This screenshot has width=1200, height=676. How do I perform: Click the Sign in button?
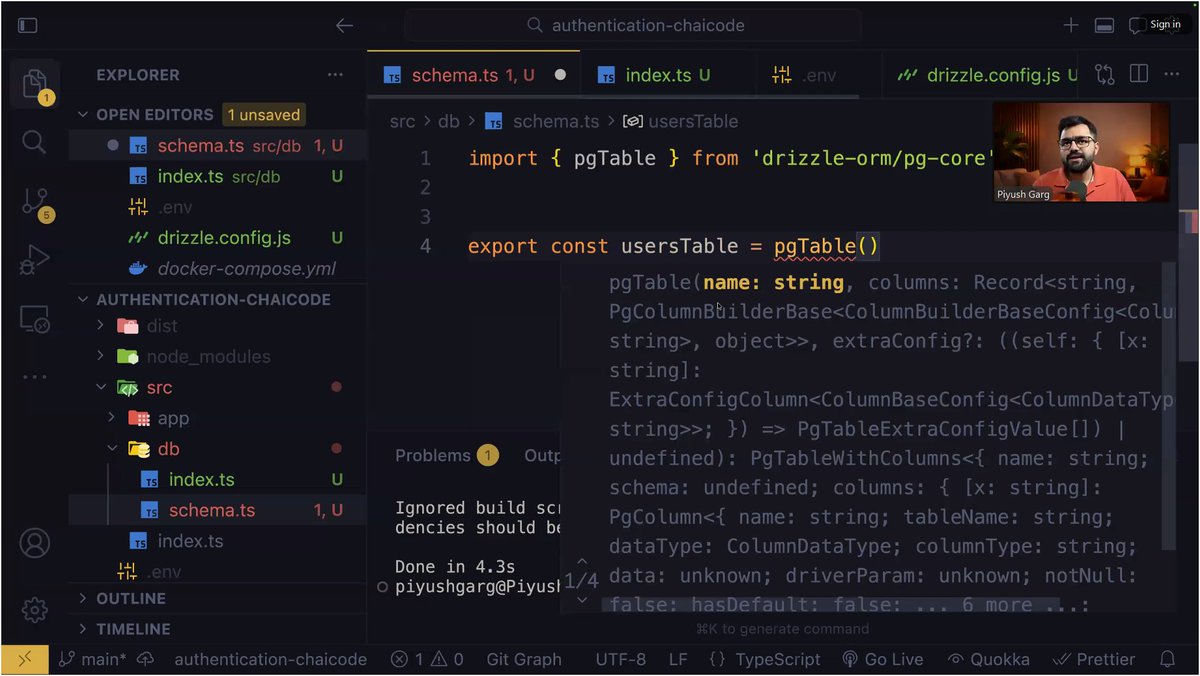coord(1165,24)
